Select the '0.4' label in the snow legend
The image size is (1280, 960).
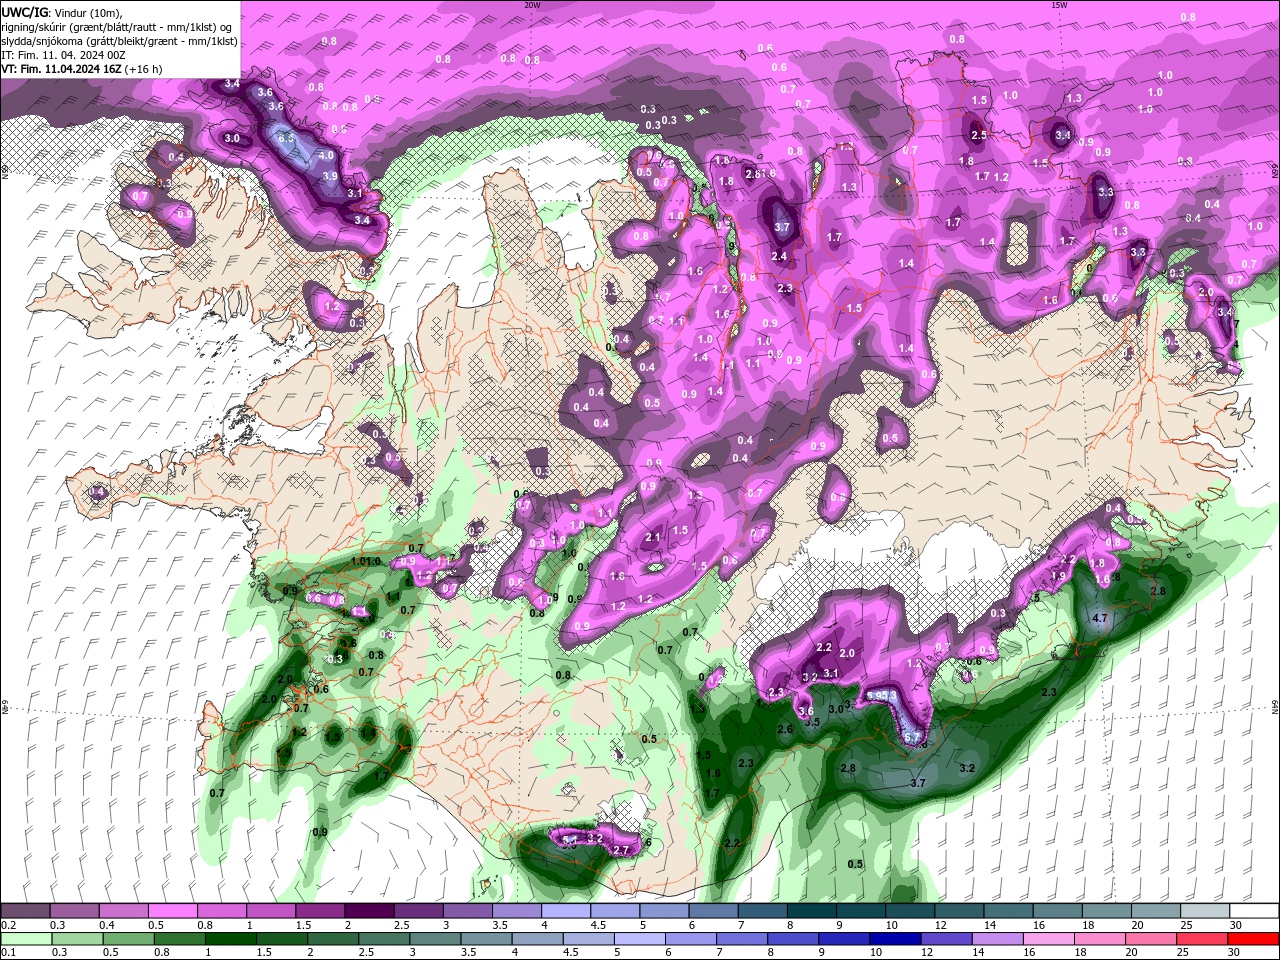(107, 925)
